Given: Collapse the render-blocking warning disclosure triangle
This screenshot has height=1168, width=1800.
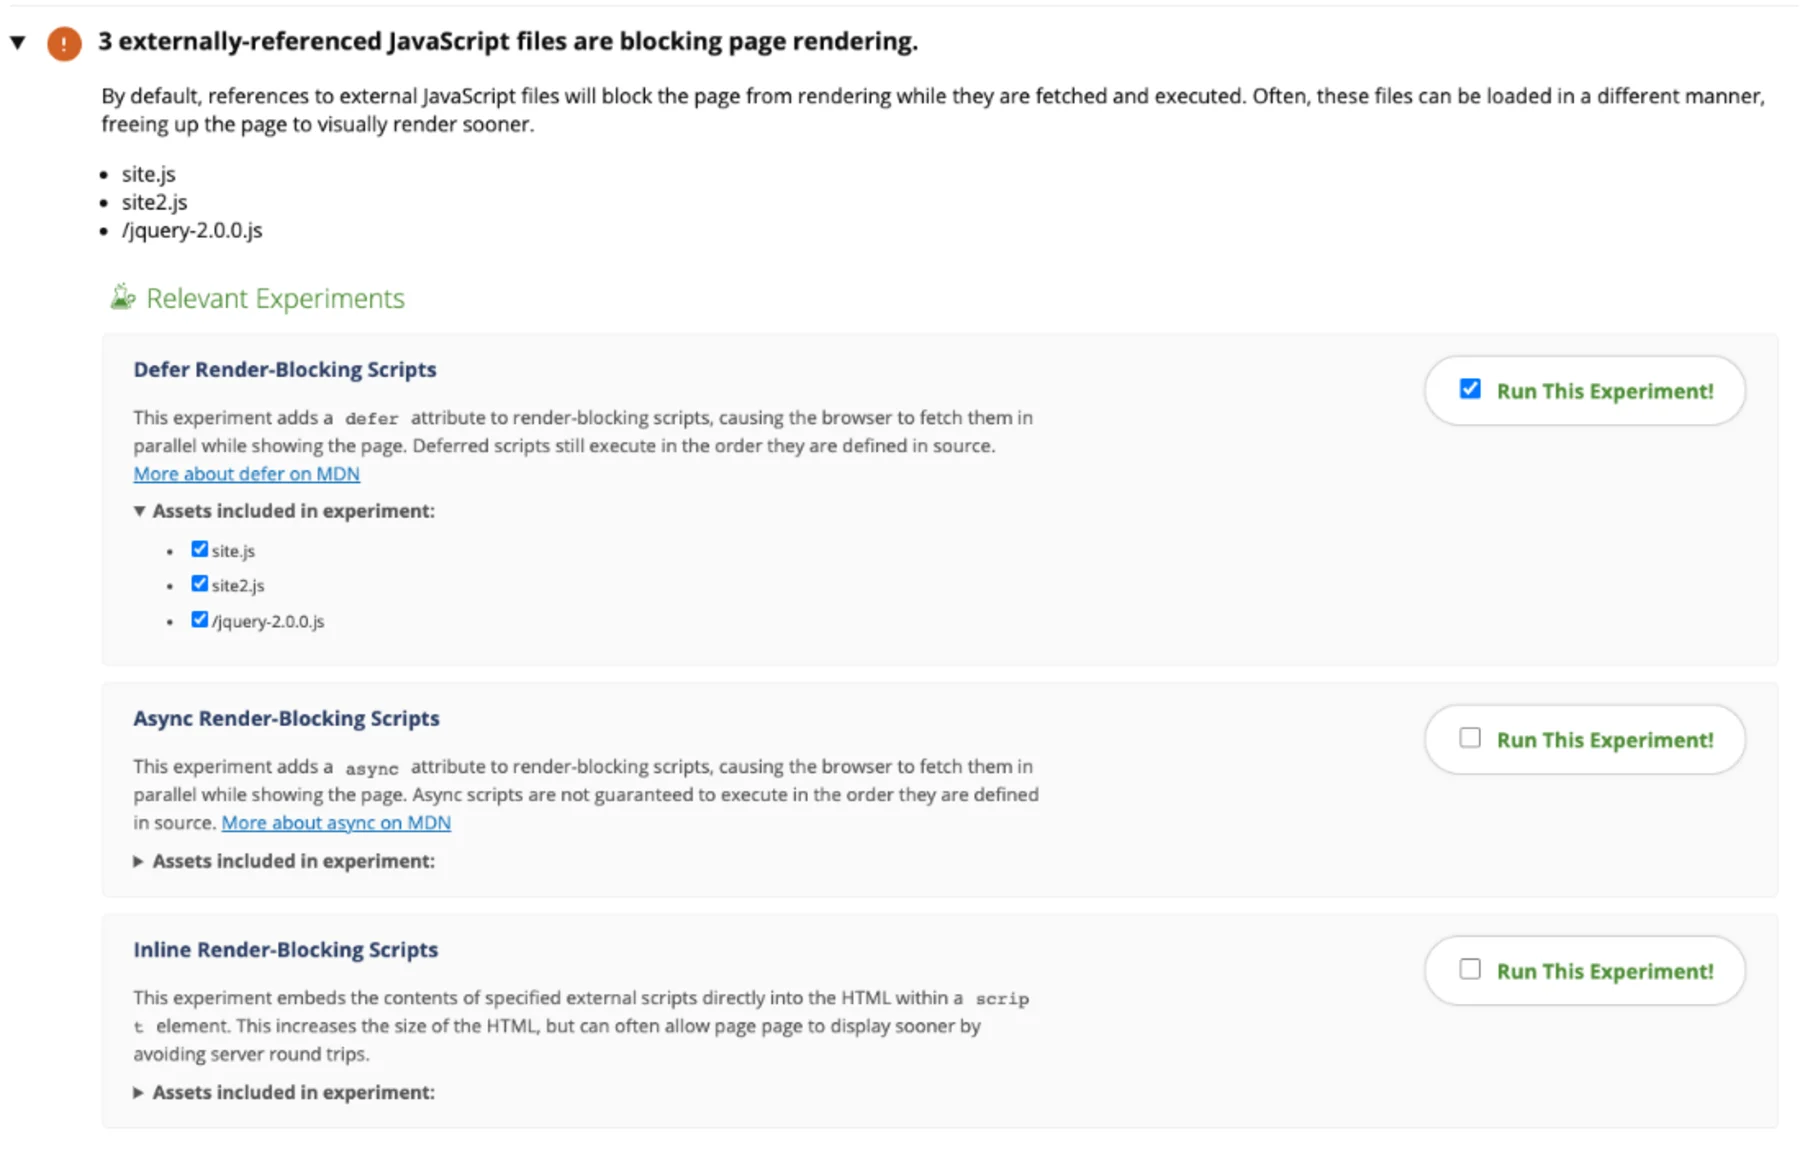Looking at the screenshot, I should 16,42.
